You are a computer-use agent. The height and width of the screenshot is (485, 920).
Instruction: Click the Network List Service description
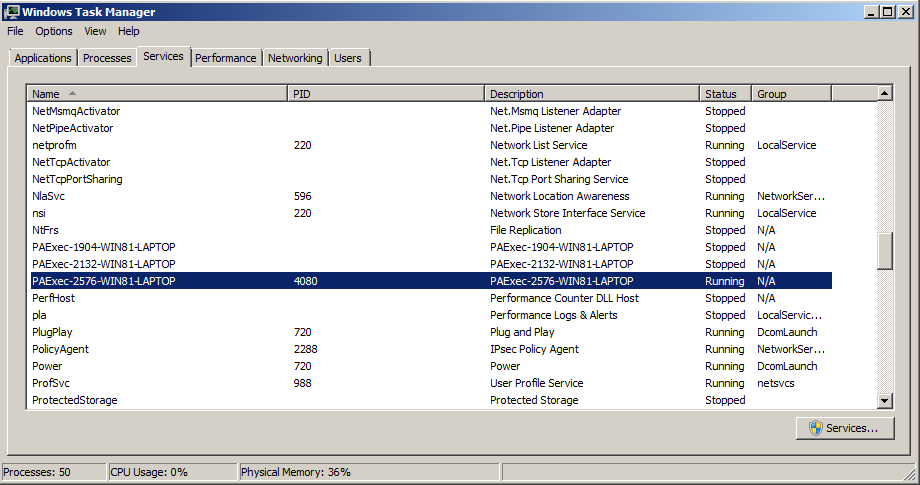539,145
